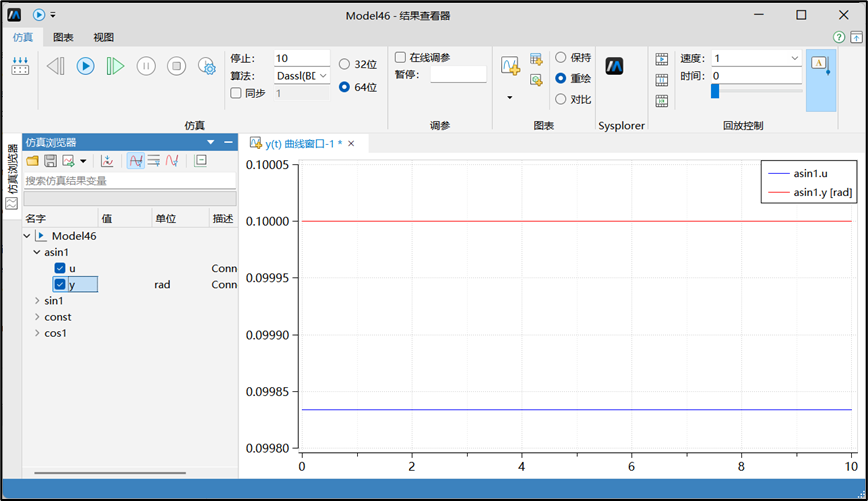
Task: Expand the cos1 tree node
Action: (37, 333)
